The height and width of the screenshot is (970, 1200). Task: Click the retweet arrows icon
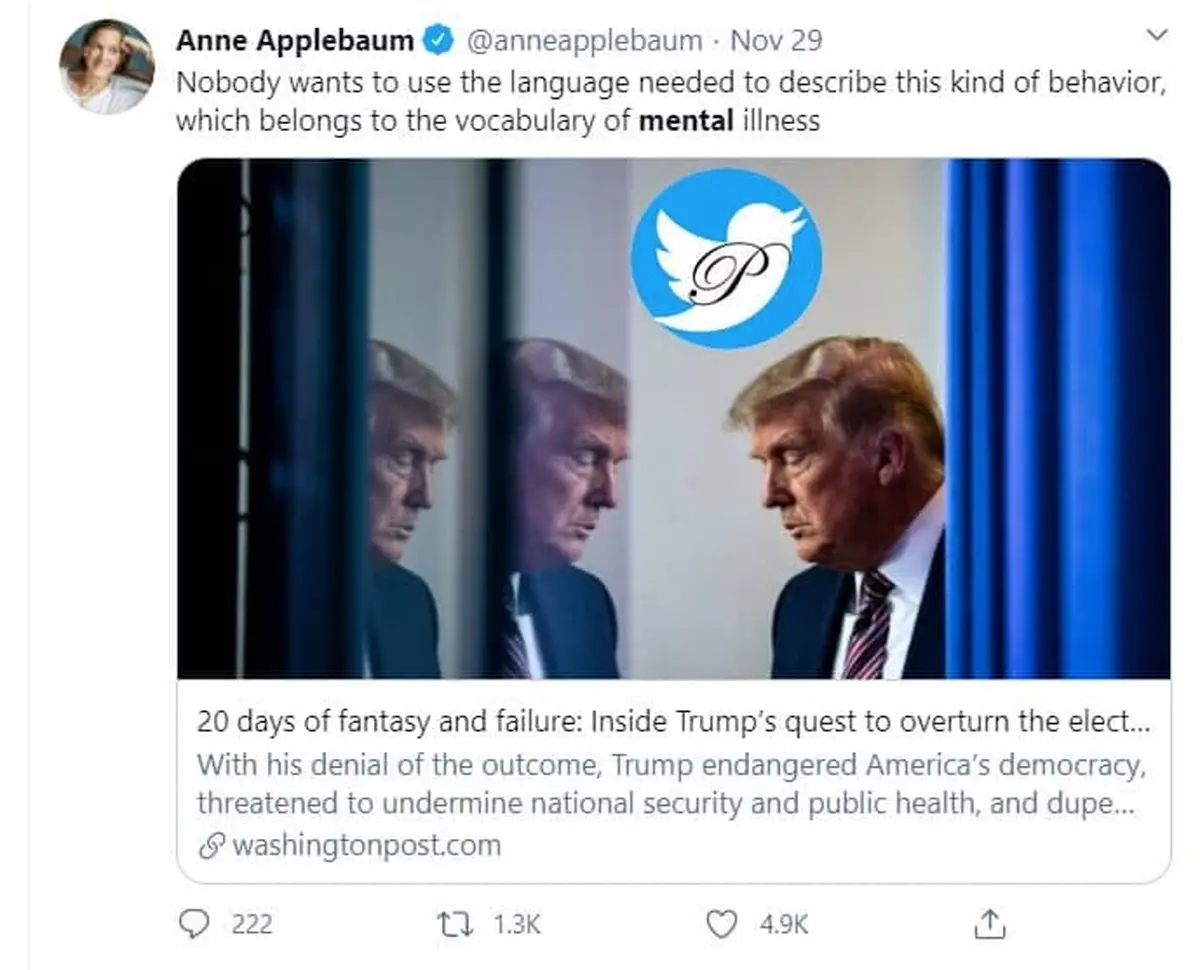pyautogui.click(x=459, y=924)
